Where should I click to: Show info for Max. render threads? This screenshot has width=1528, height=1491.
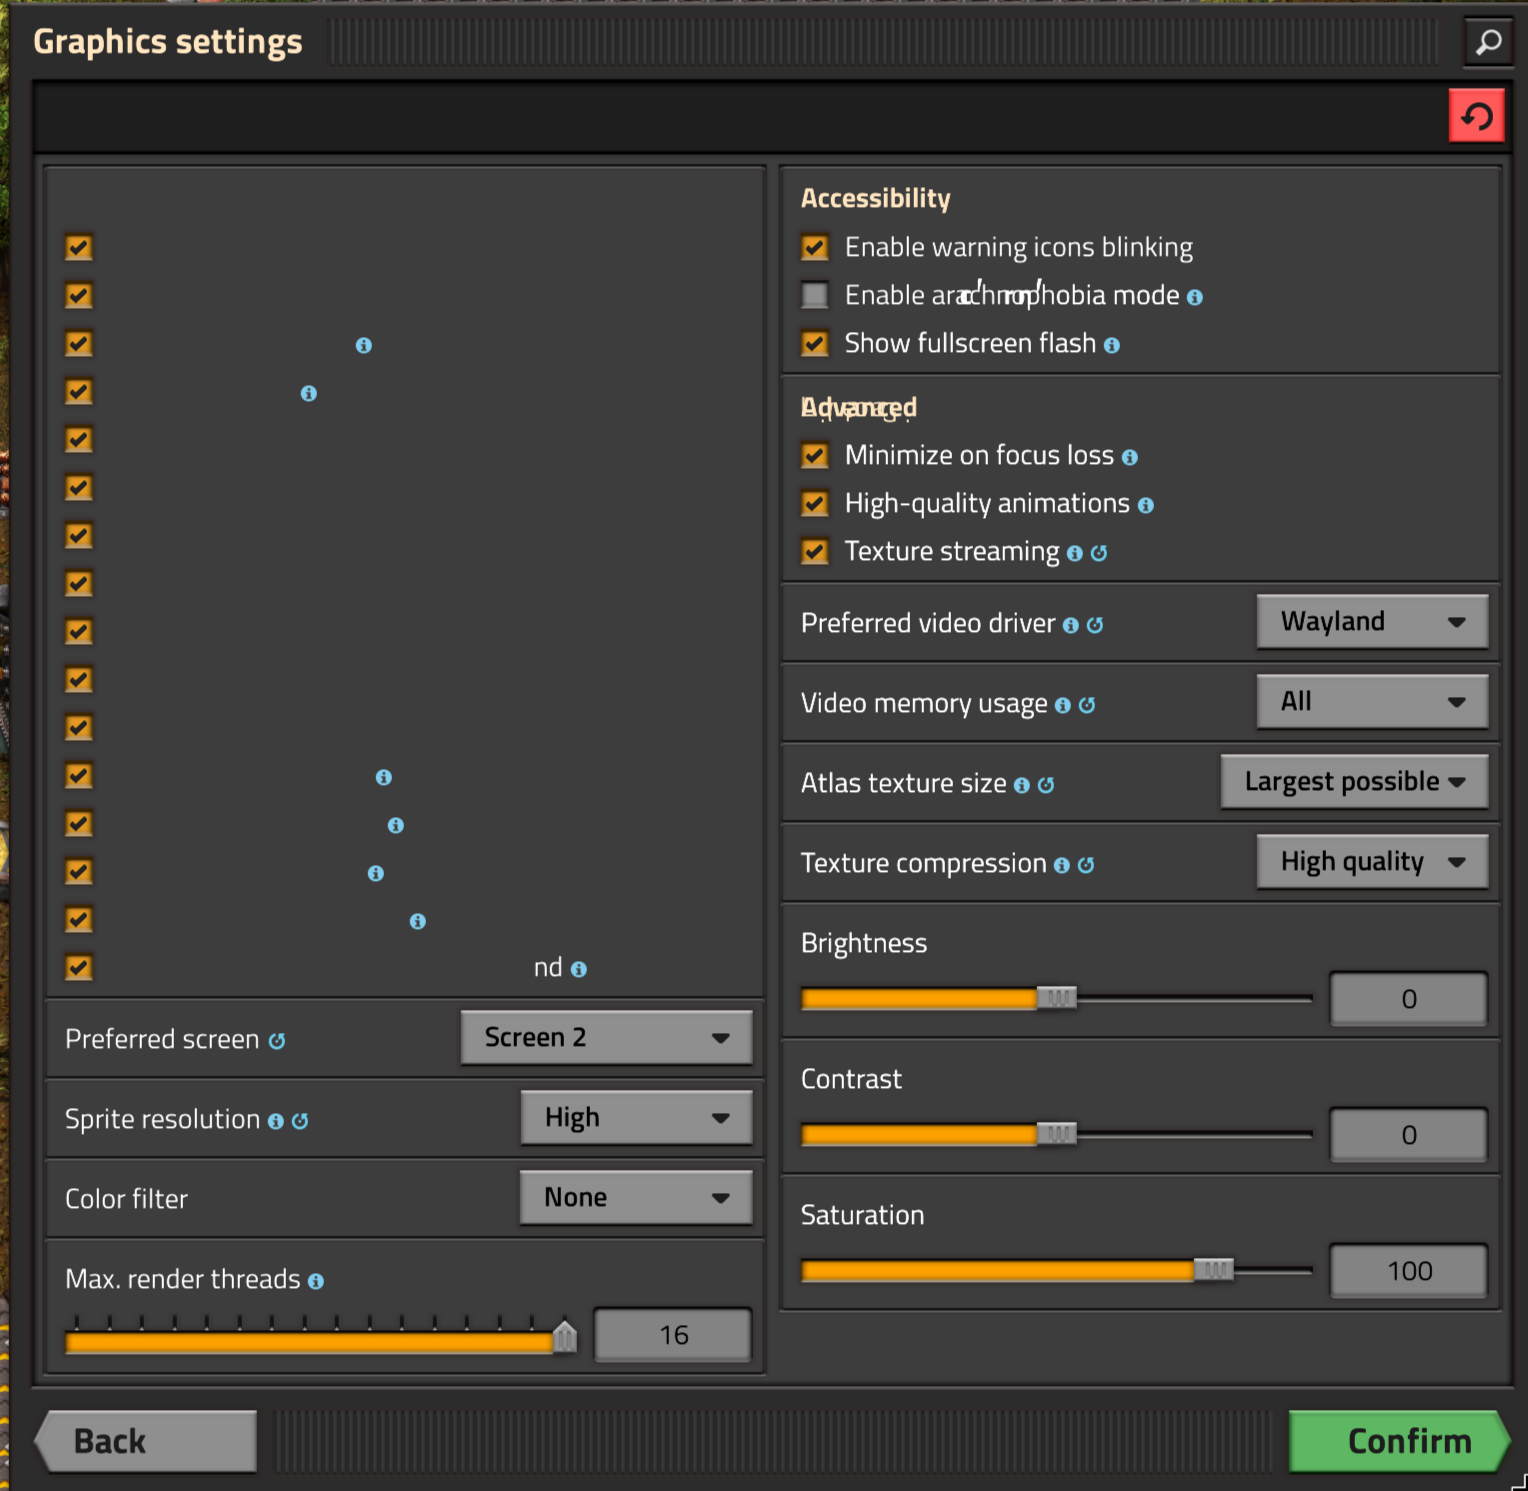315,1281
